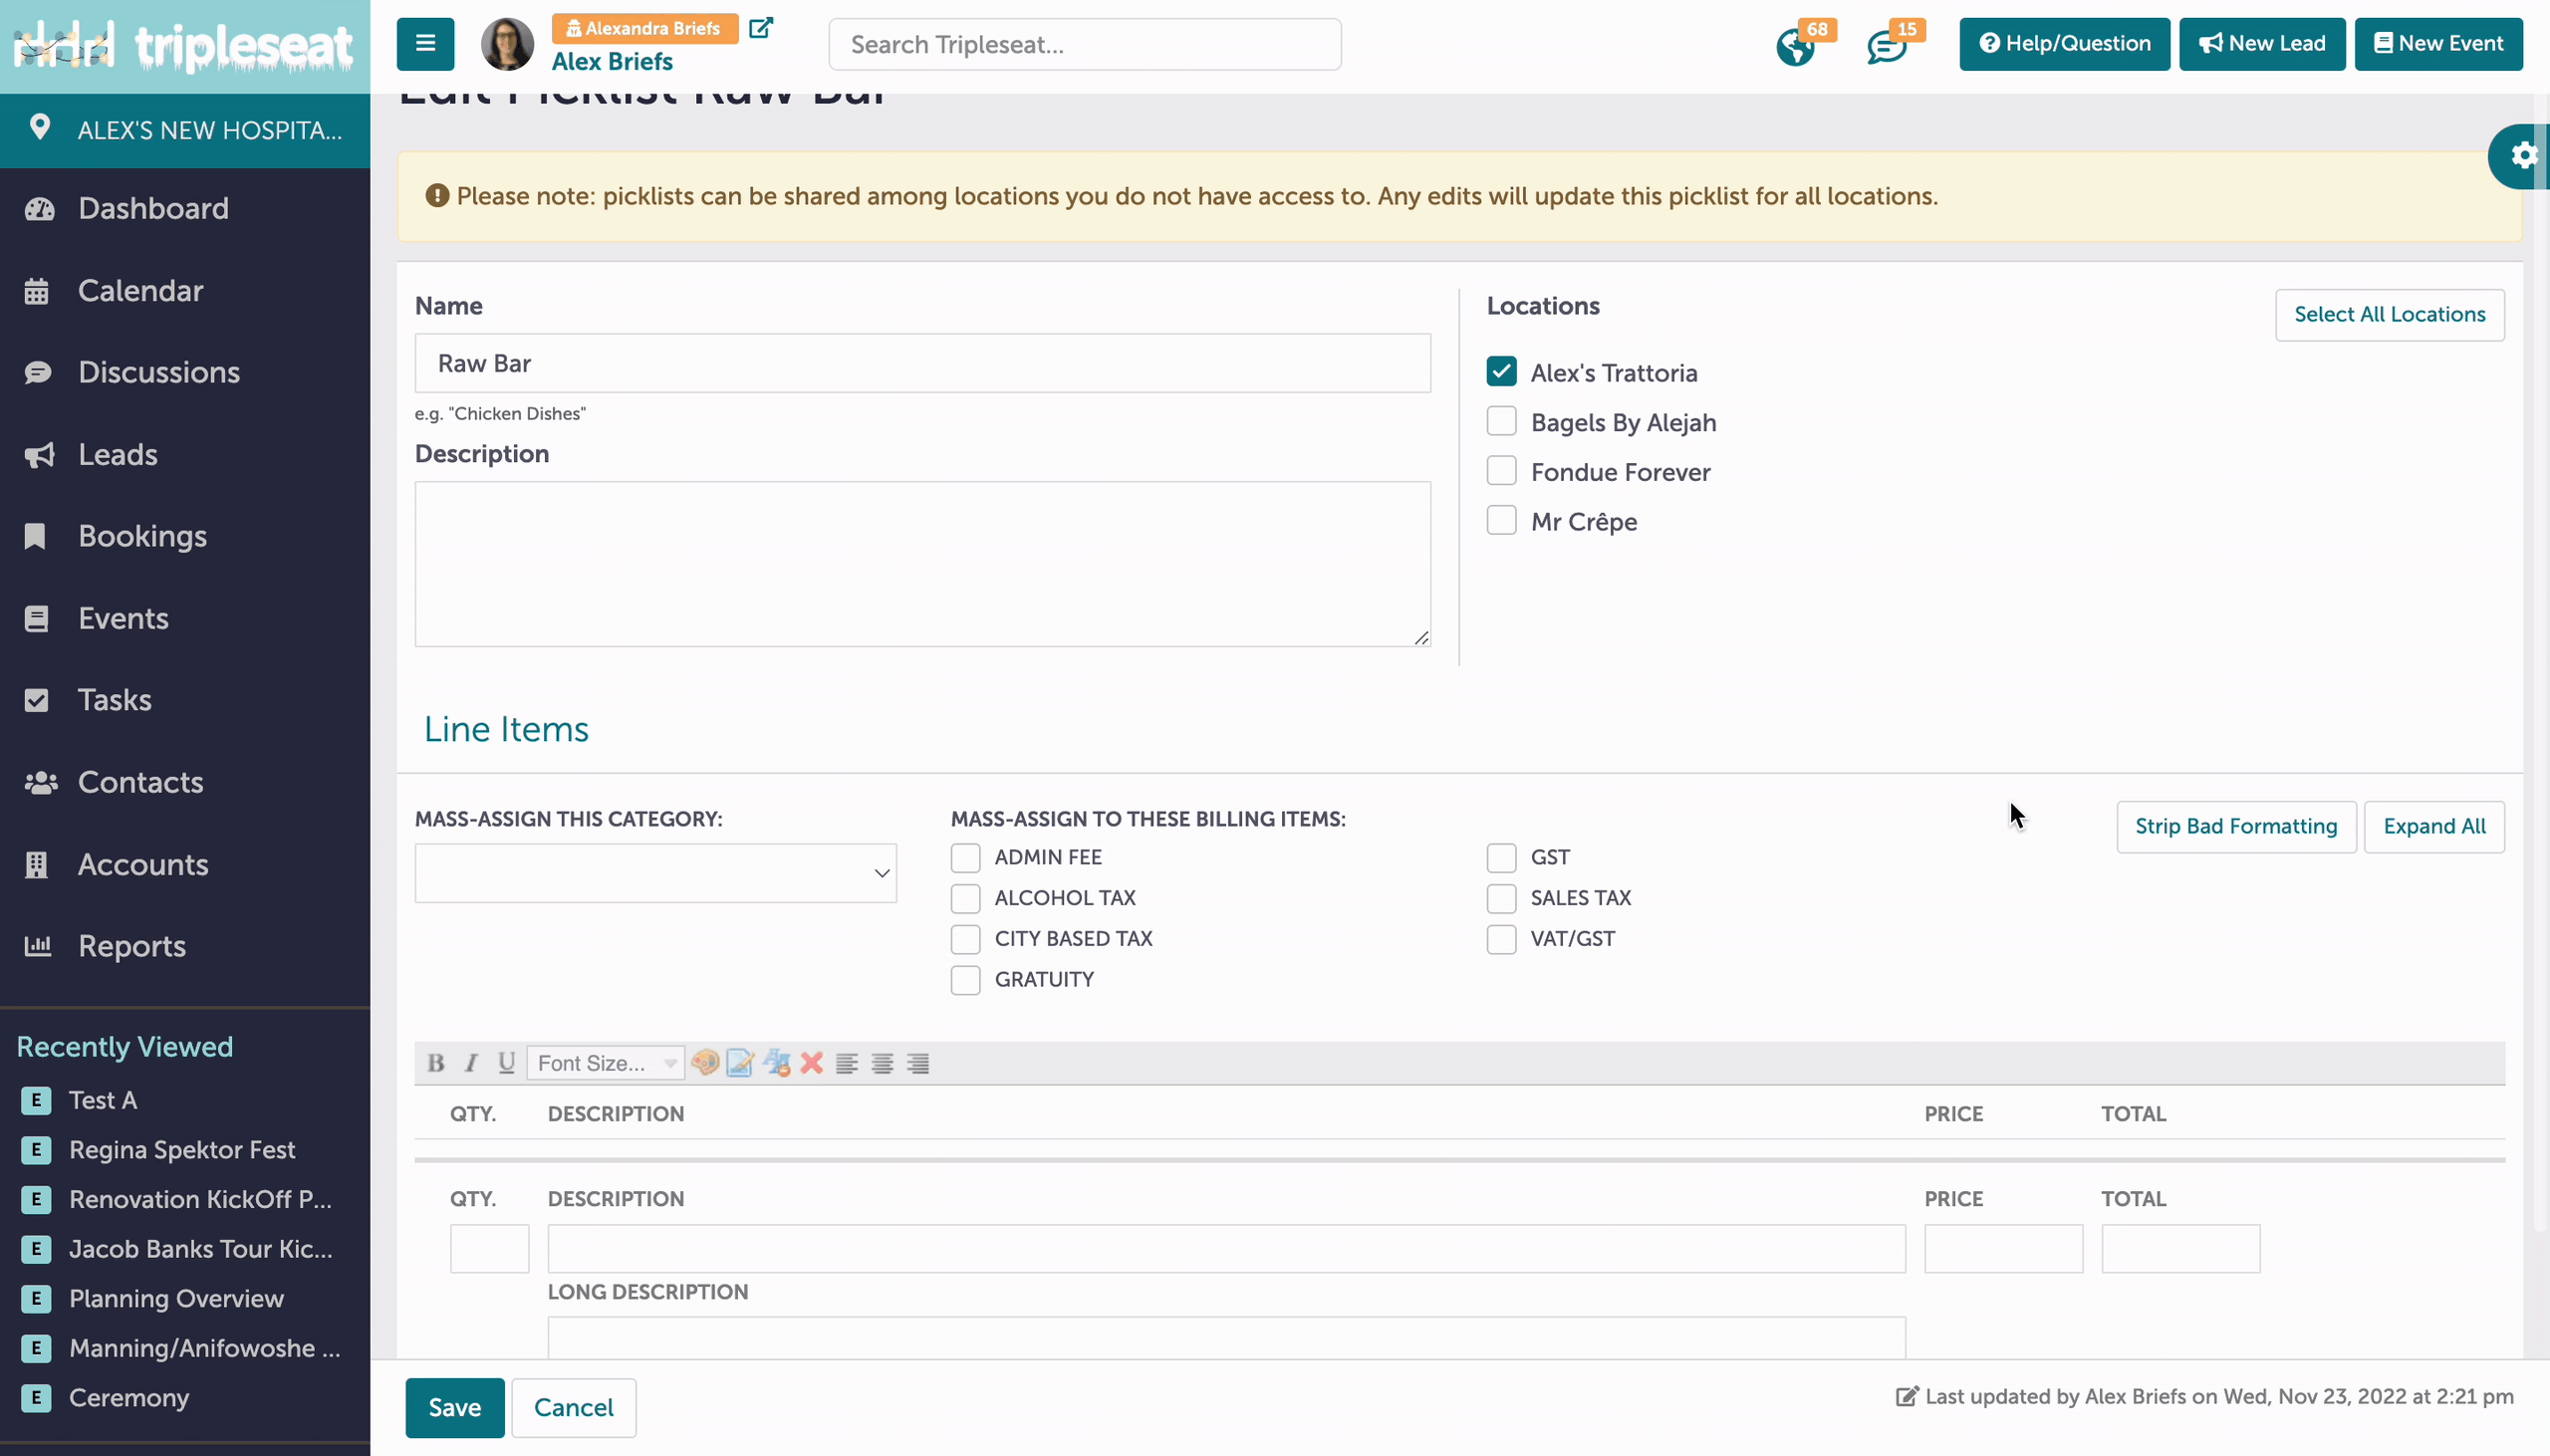Open the external link icon beside Alexandra Briefs
The image size is (2550, 1456).
point(761,28)
